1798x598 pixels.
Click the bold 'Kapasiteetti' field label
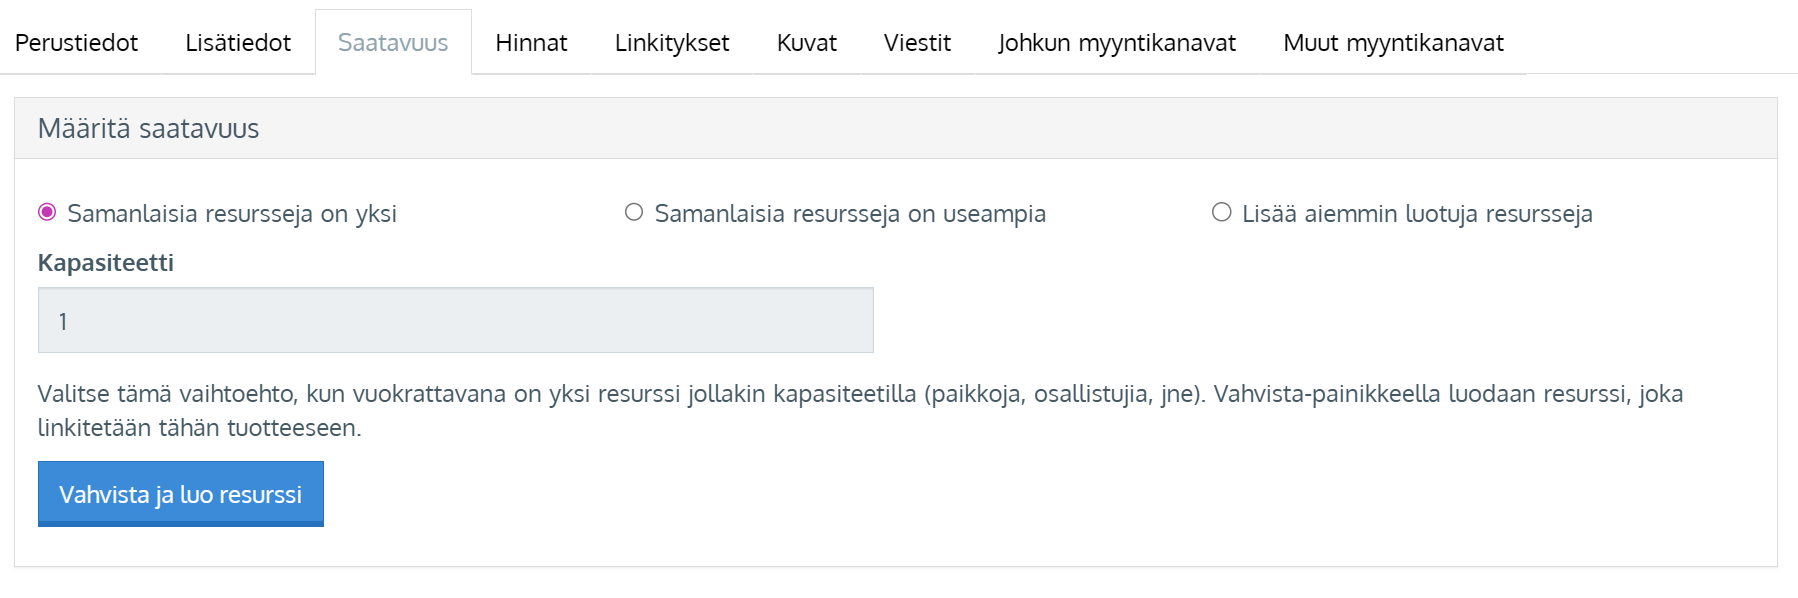[106, 263]
